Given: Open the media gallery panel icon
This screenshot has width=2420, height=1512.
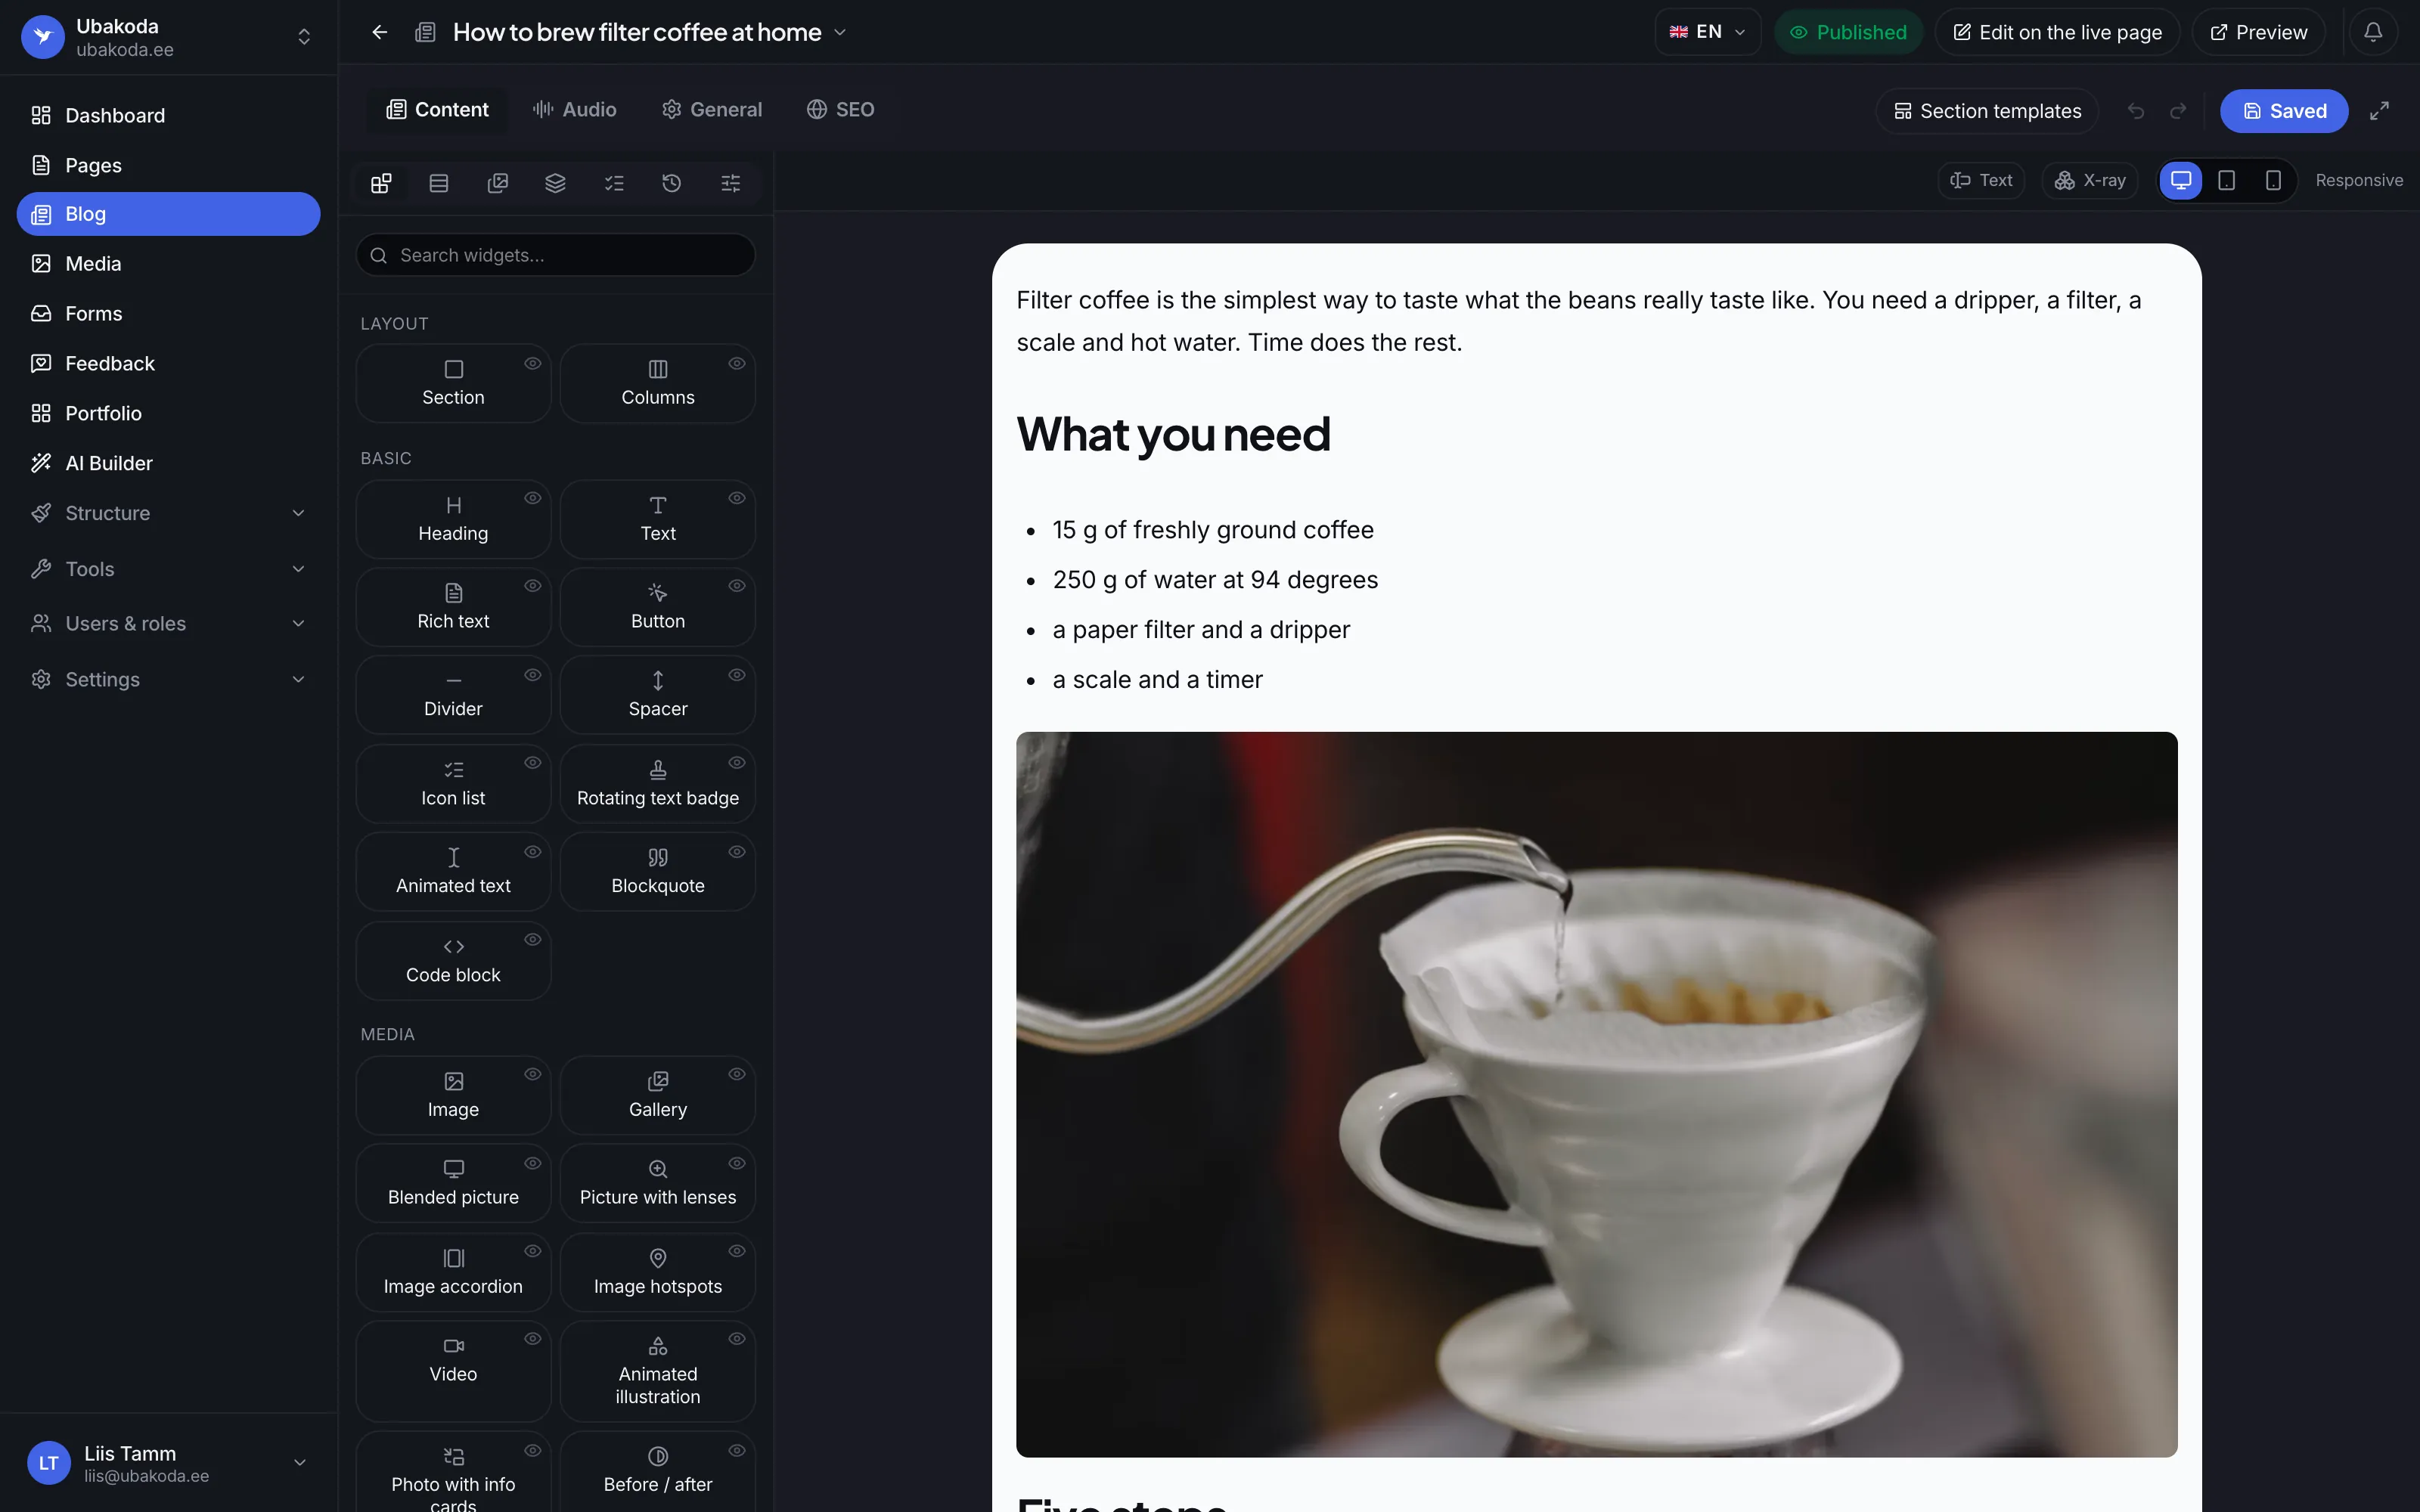Looking at the screenshot, I should pyautogui.click(x=497, y=183).
